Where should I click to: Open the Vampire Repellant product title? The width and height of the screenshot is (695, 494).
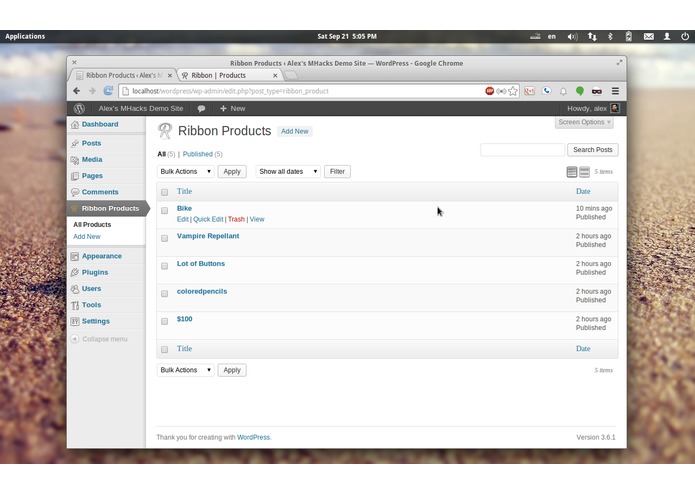pos(208,236)
